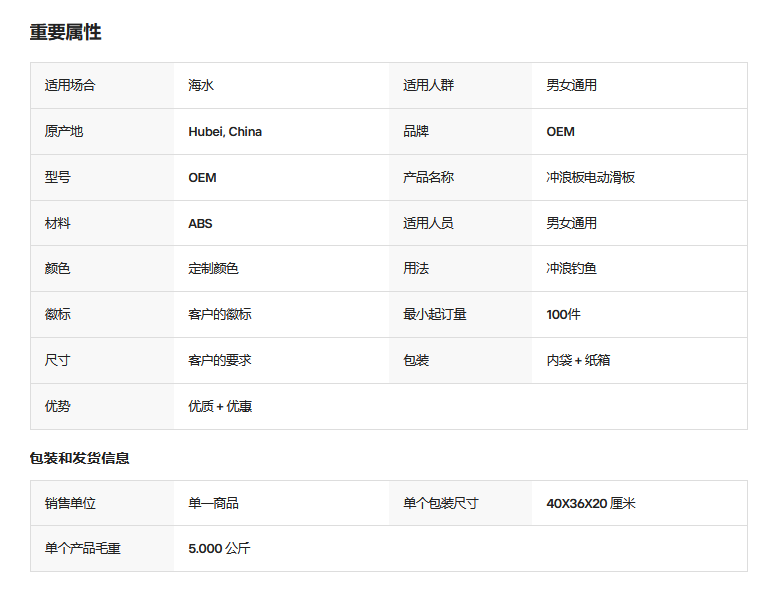The image size is (764, 594).
Task: Select the 品牌 label
Action: (416, 132)
